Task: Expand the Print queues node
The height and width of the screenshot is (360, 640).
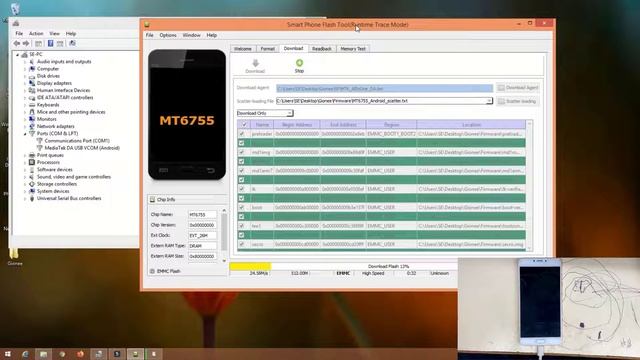Action: (24, 155)
